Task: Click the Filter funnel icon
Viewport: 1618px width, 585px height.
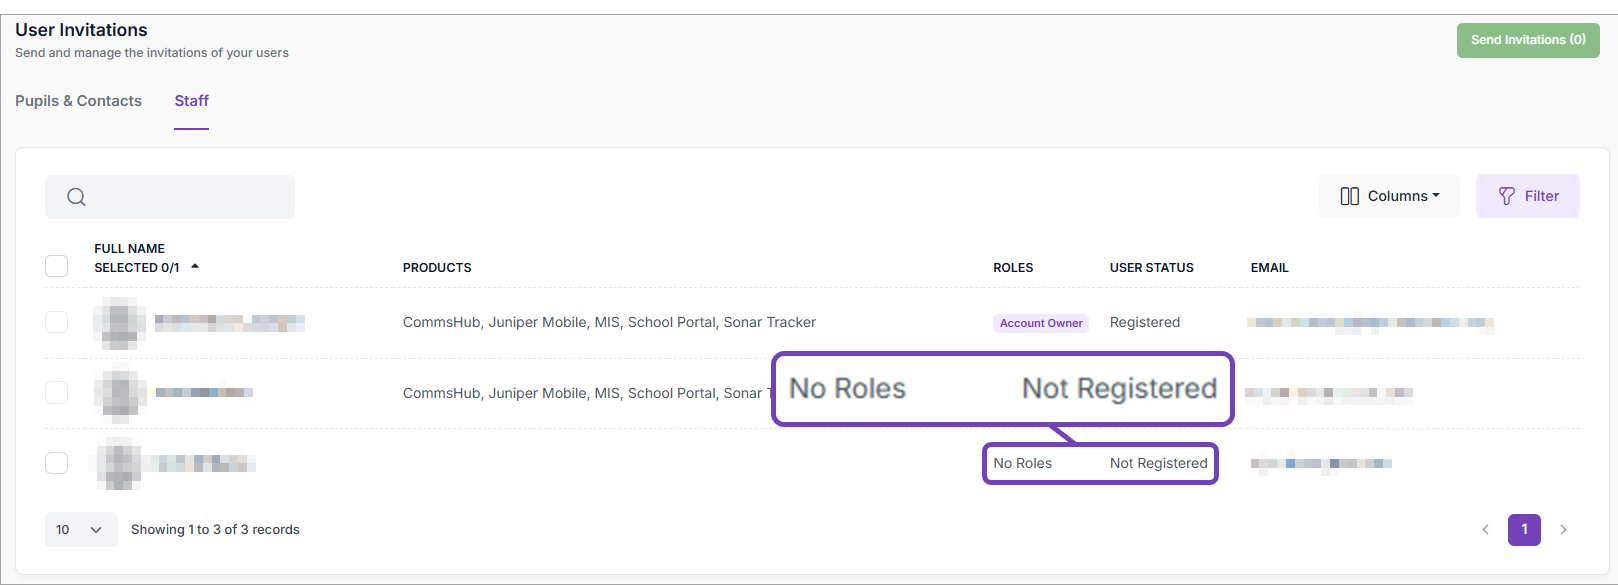Action: point(1506,196)
